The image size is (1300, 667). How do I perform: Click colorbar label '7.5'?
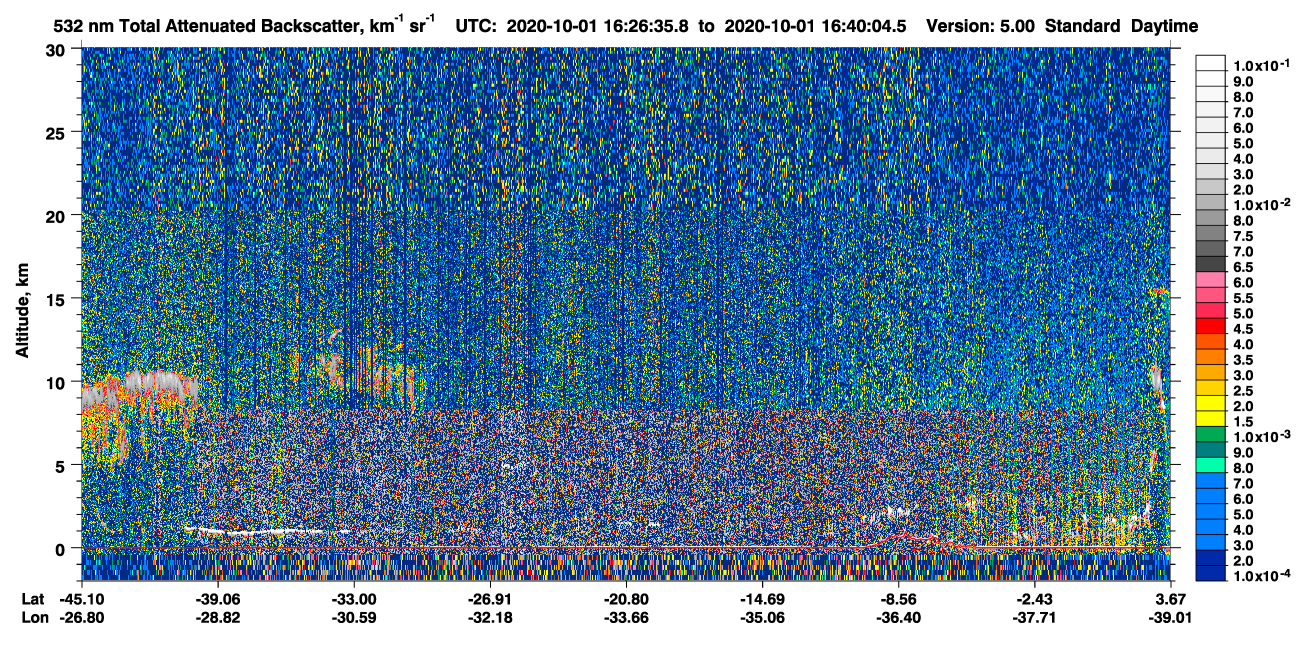pos(1243,237)
